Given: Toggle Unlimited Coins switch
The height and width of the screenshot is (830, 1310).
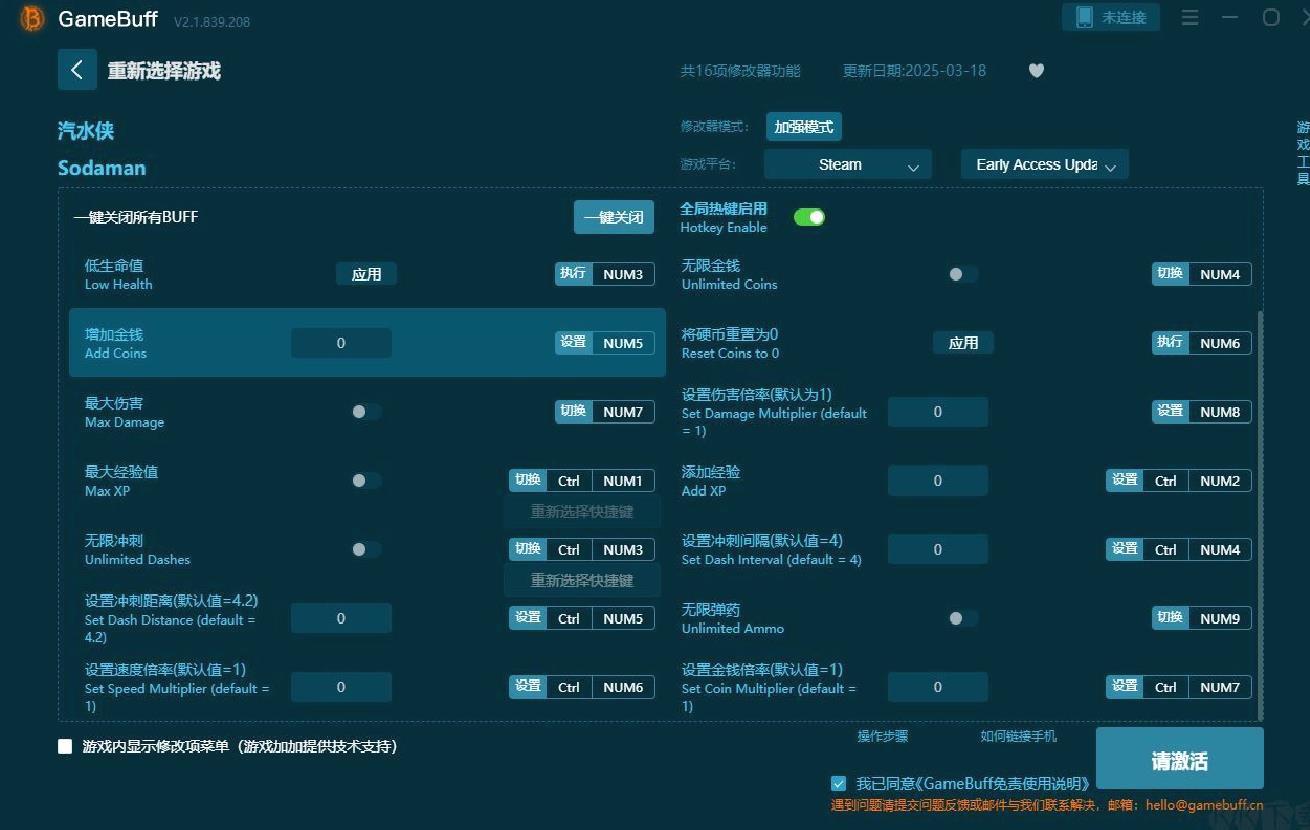Looking at the screenshot, I should click(963, 274).
